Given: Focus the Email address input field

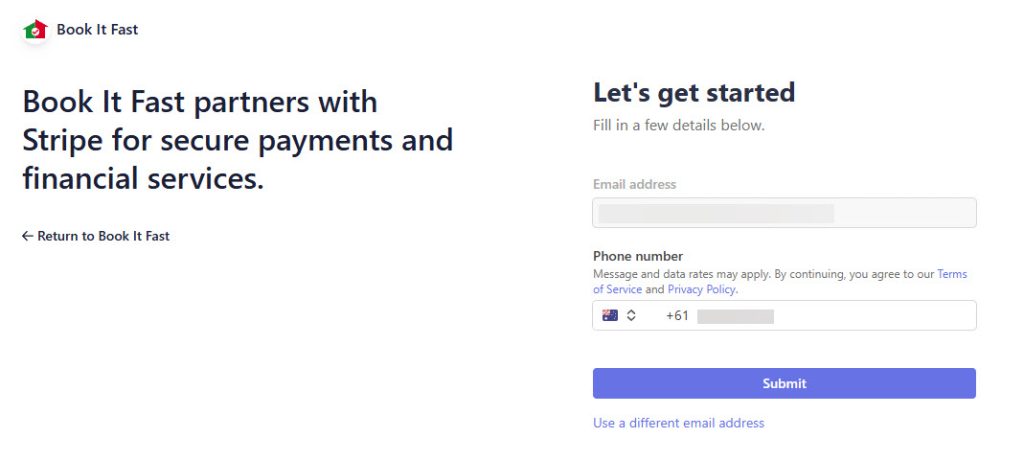Looking at the screenshot, I should click(x=784, y=213).
